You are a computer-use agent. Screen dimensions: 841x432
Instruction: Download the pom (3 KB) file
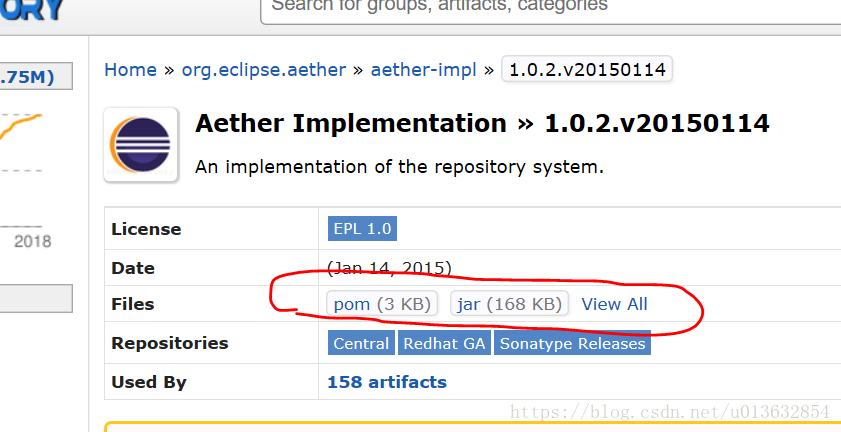pyautogui.click(x=382, y=304)
